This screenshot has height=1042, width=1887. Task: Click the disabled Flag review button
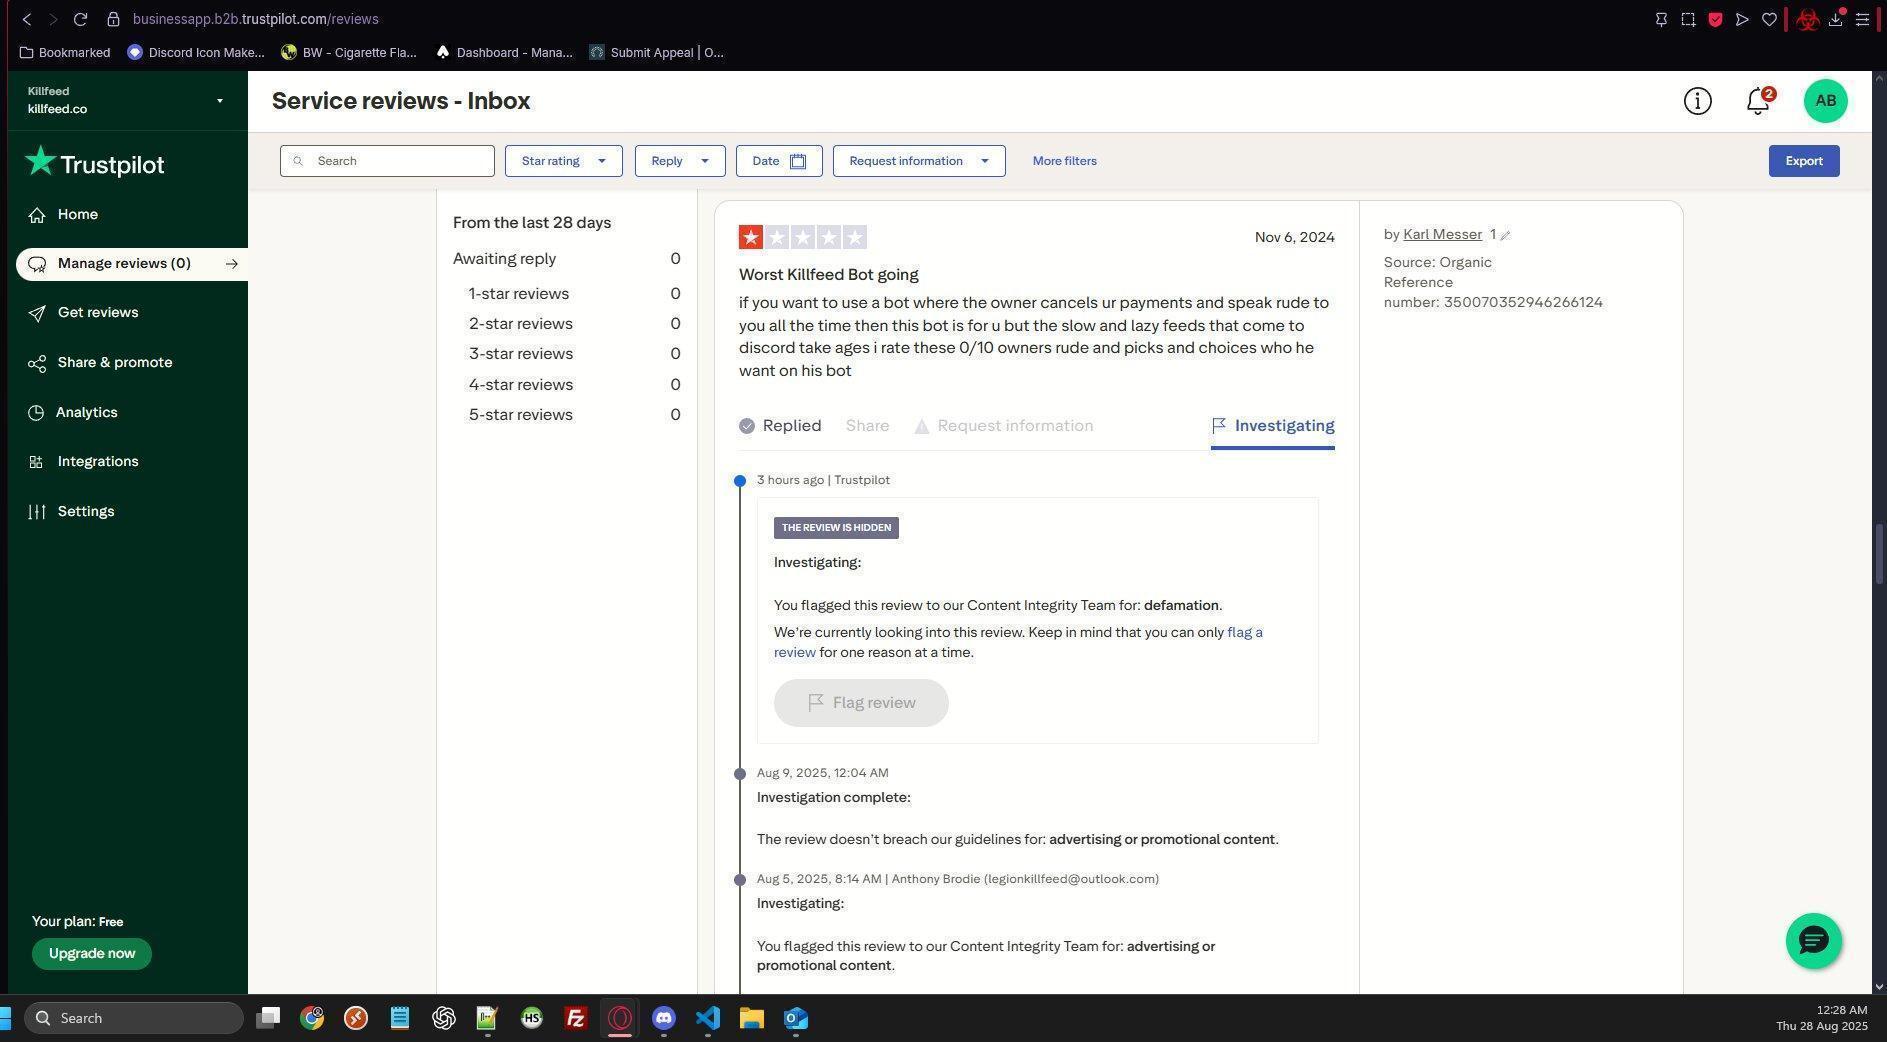(861, 703)
